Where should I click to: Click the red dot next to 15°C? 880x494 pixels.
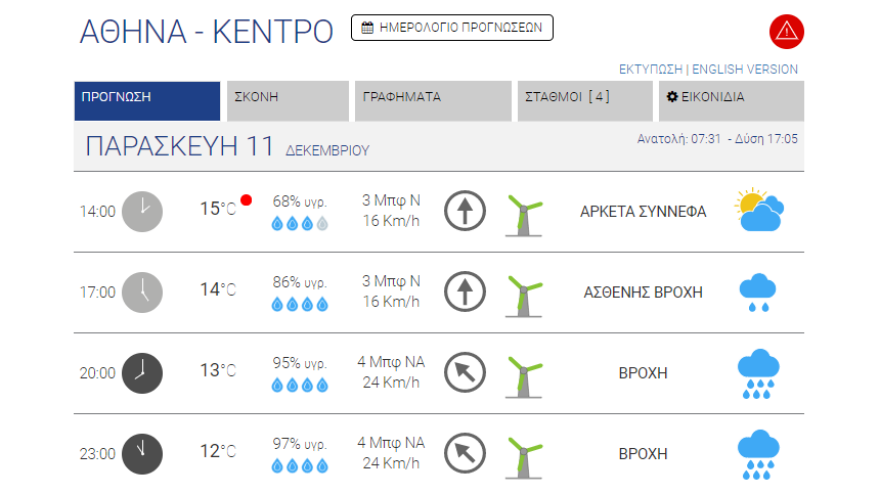246,200
